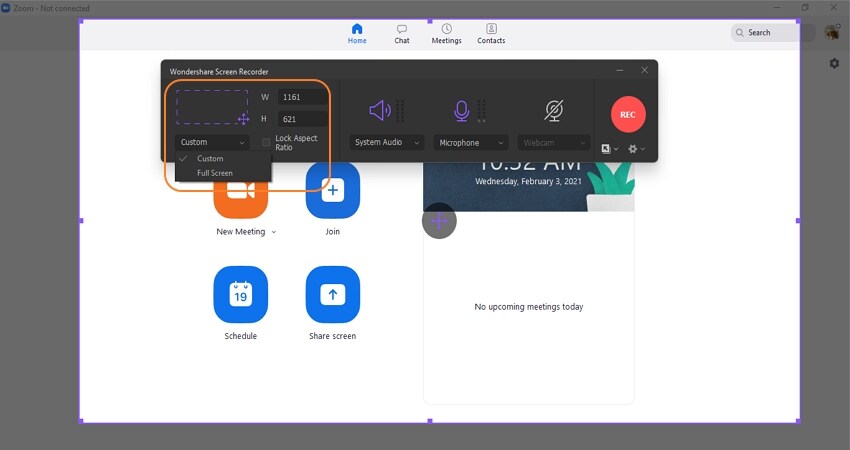The width and height of the screenshot is (850, 450).
Task: Go to the Zoom Home tab
Action: [357, 34]
